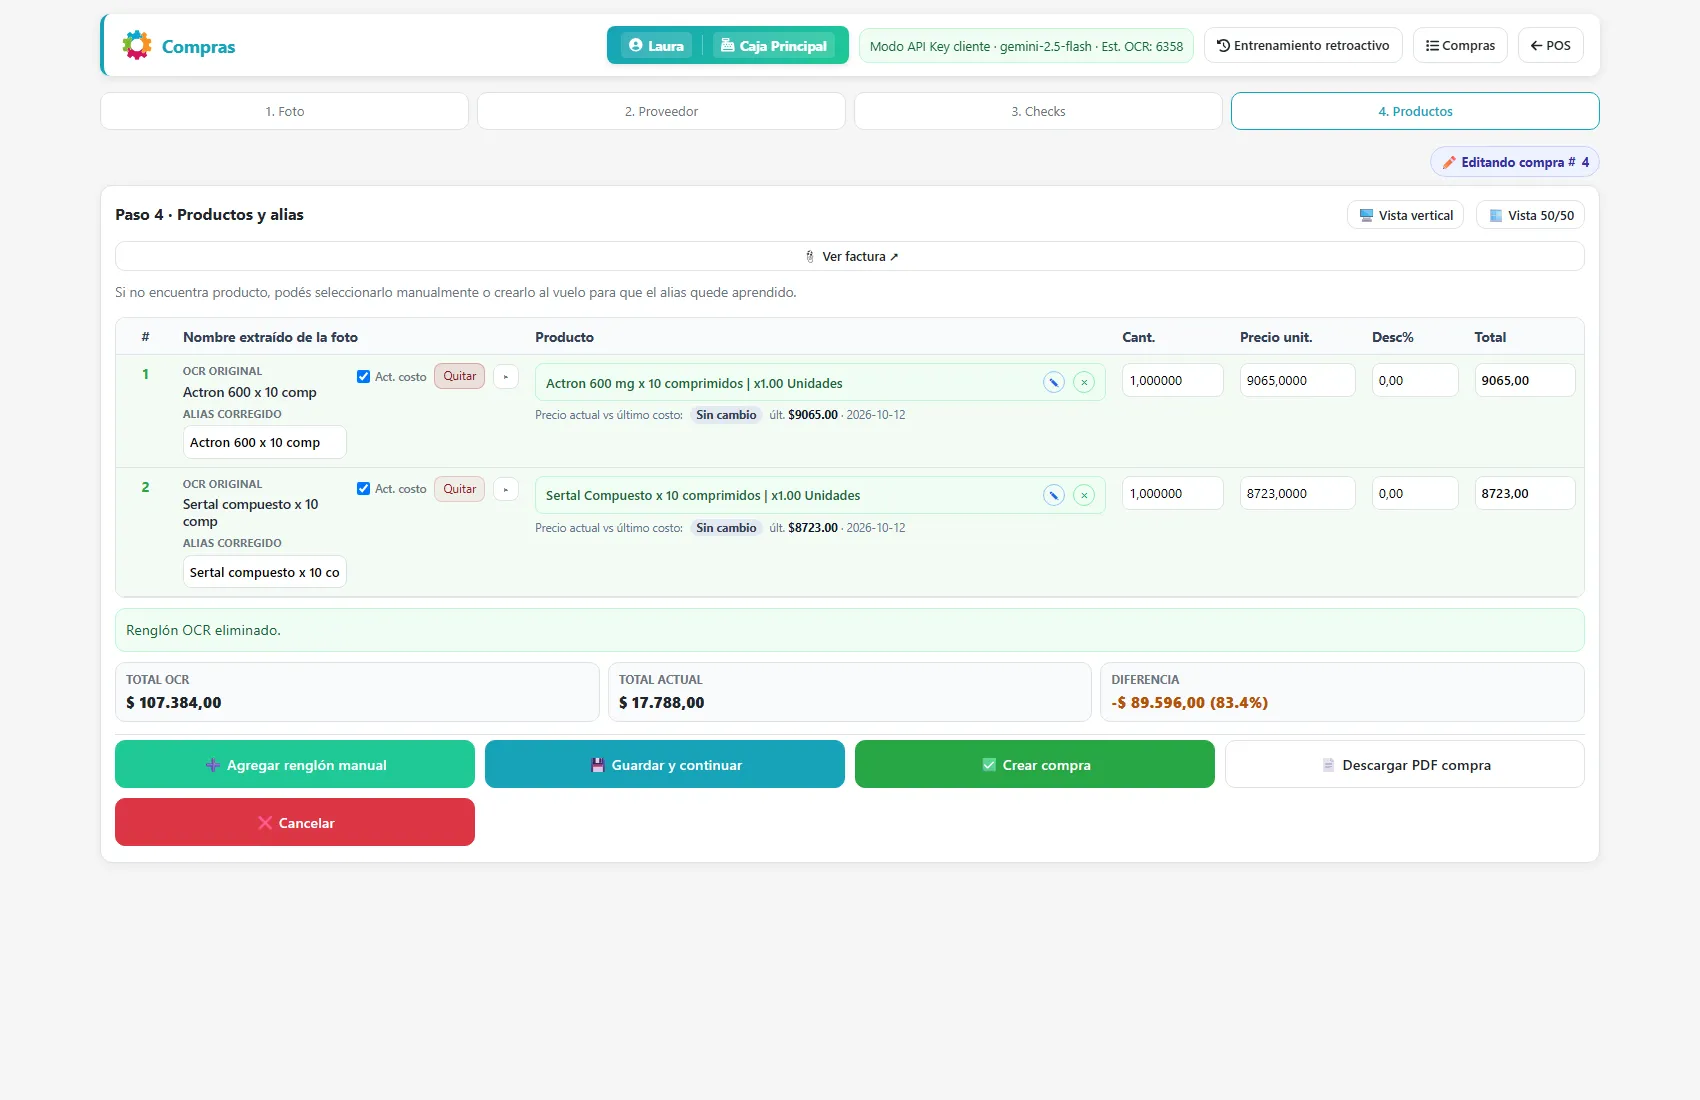The height and width of the screenshot is (1100, 1700).
Task: Select step 4. Productos tab
Action: 1415,111
